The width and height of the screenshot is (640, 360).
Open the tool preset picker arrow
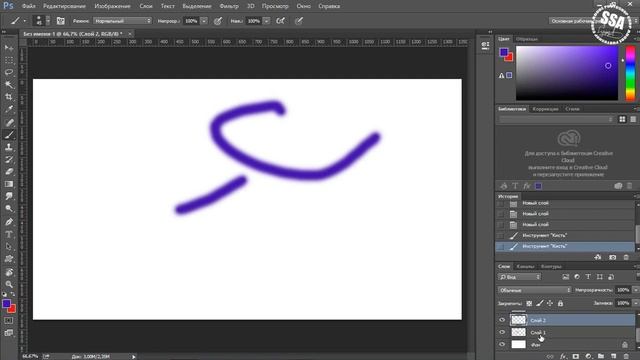[24, 21]
